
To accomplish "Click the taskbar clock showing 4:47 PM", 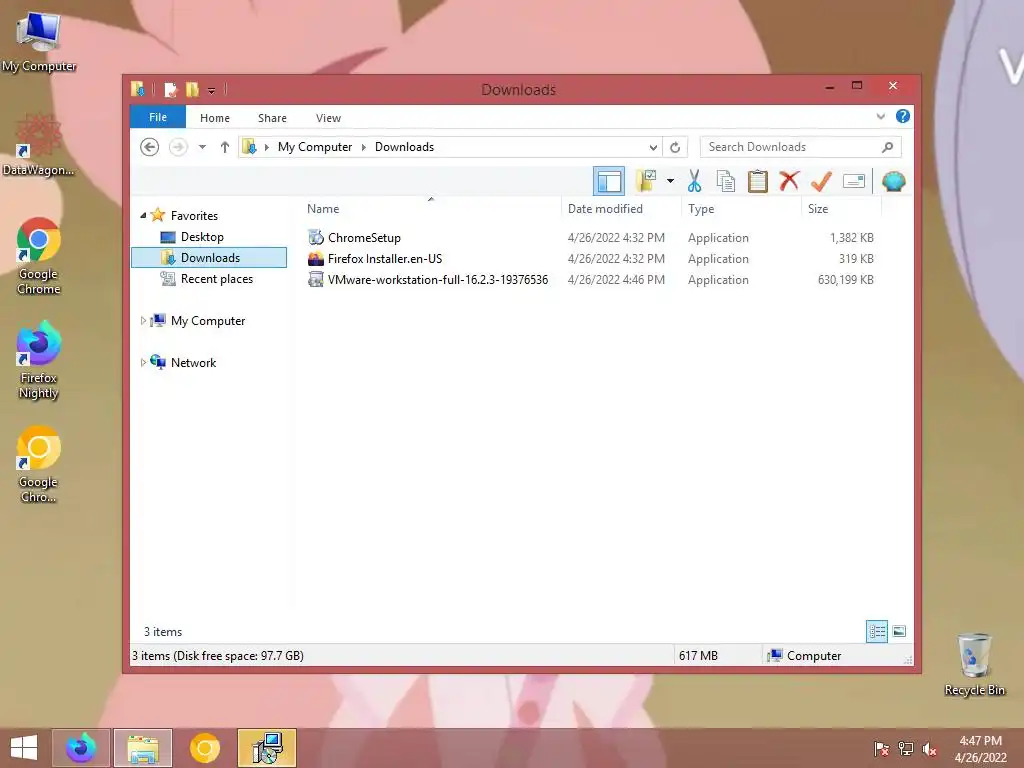I will 980,749.
